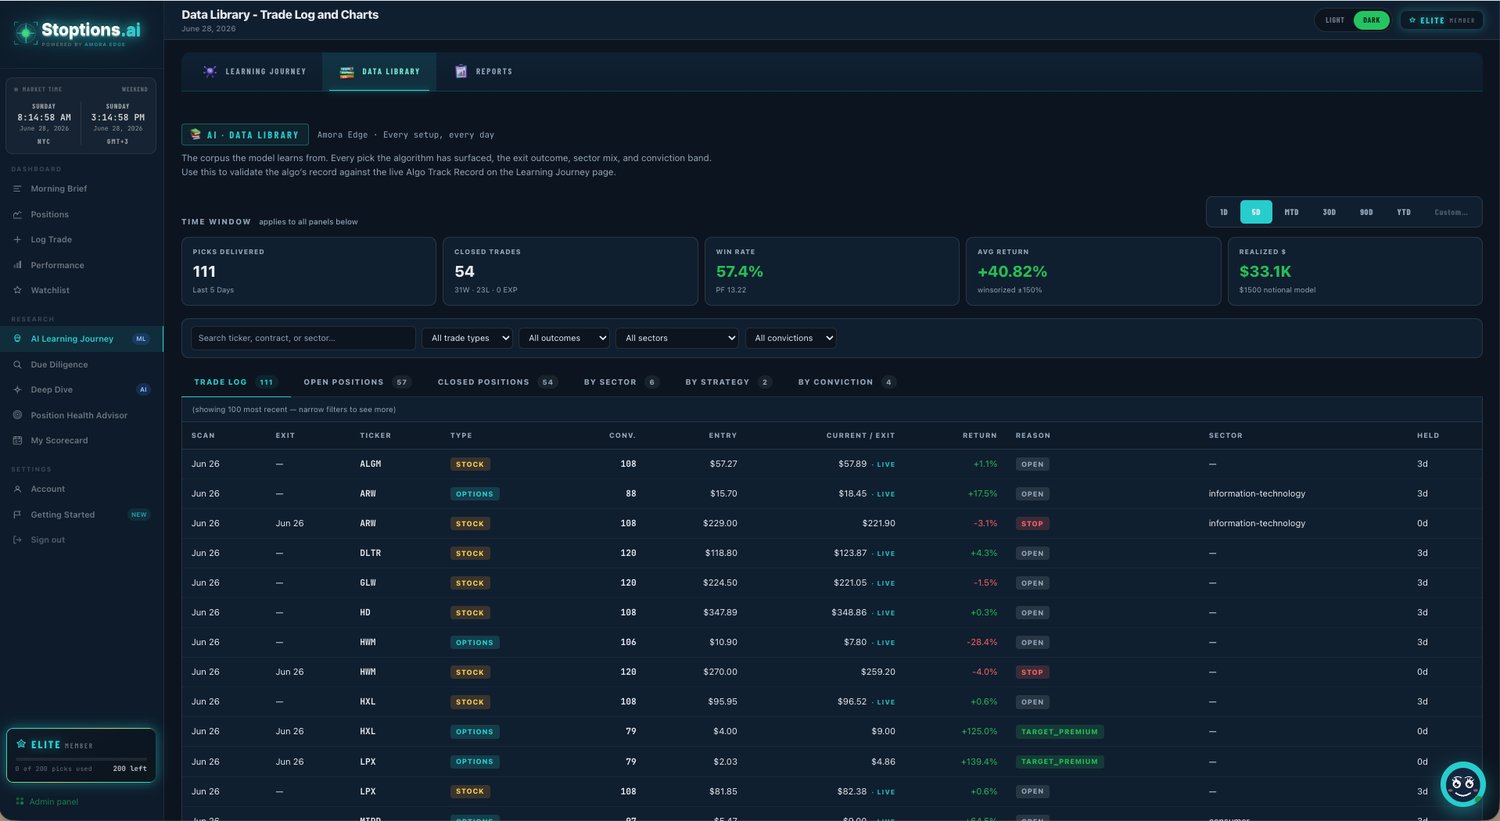Screen dimensions: 1500x821
Task: Select the YTD time window
Action: (1404, 212)
